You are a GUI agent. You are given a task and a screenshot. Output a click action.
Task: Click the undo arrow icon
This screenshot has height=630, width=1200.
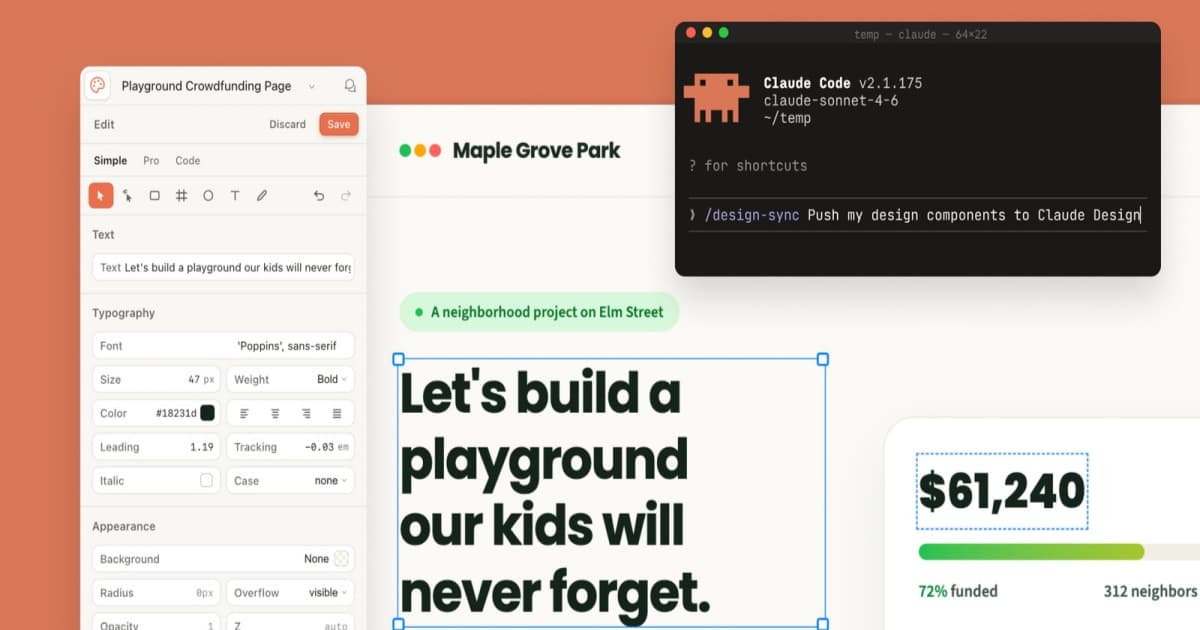tap(319, 196)
